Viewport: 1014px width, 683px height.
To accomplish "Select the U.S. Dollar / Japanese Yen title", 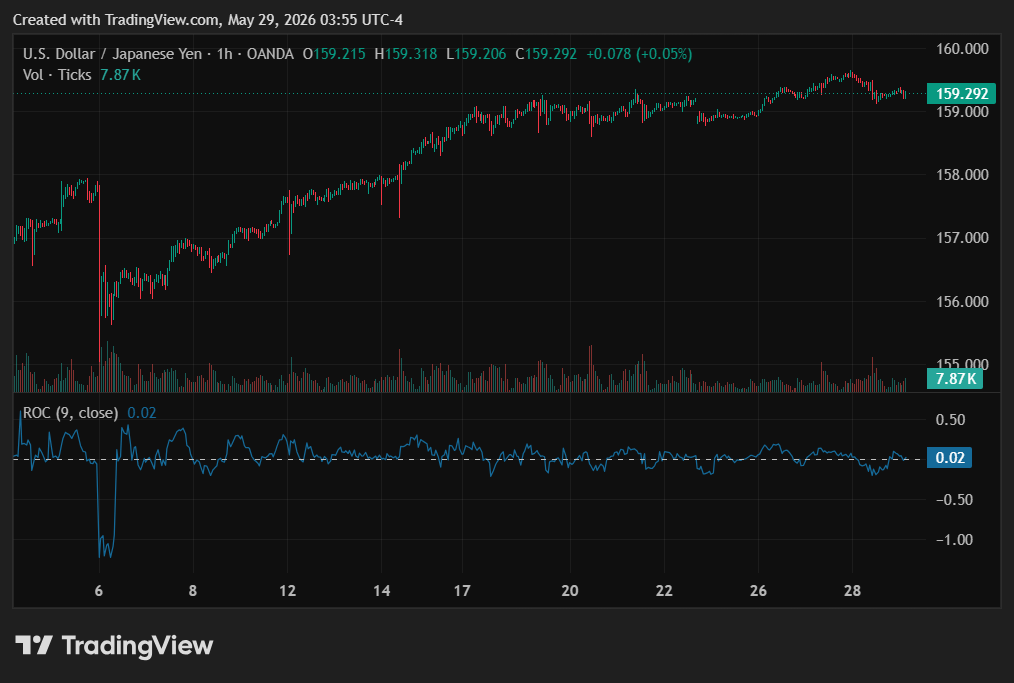I will 113,54.
